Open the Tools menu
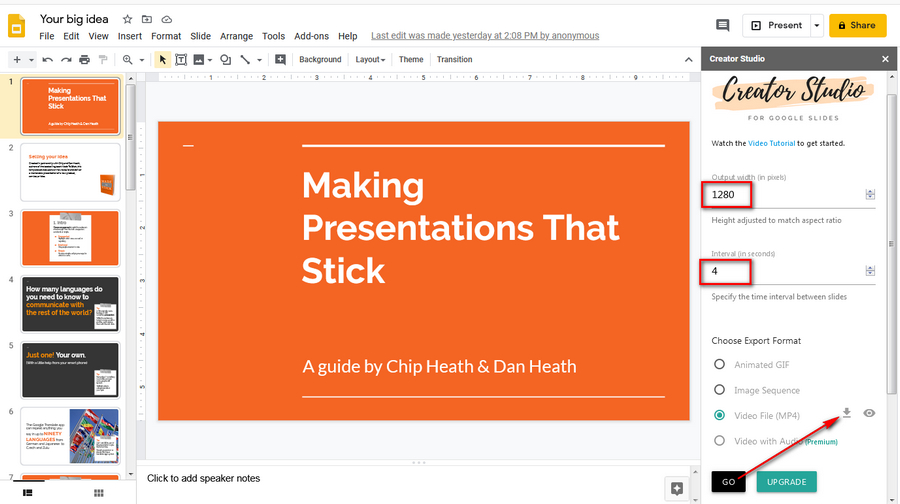Image resolution: width=900 pixels, height=504 pixels. 273,36
